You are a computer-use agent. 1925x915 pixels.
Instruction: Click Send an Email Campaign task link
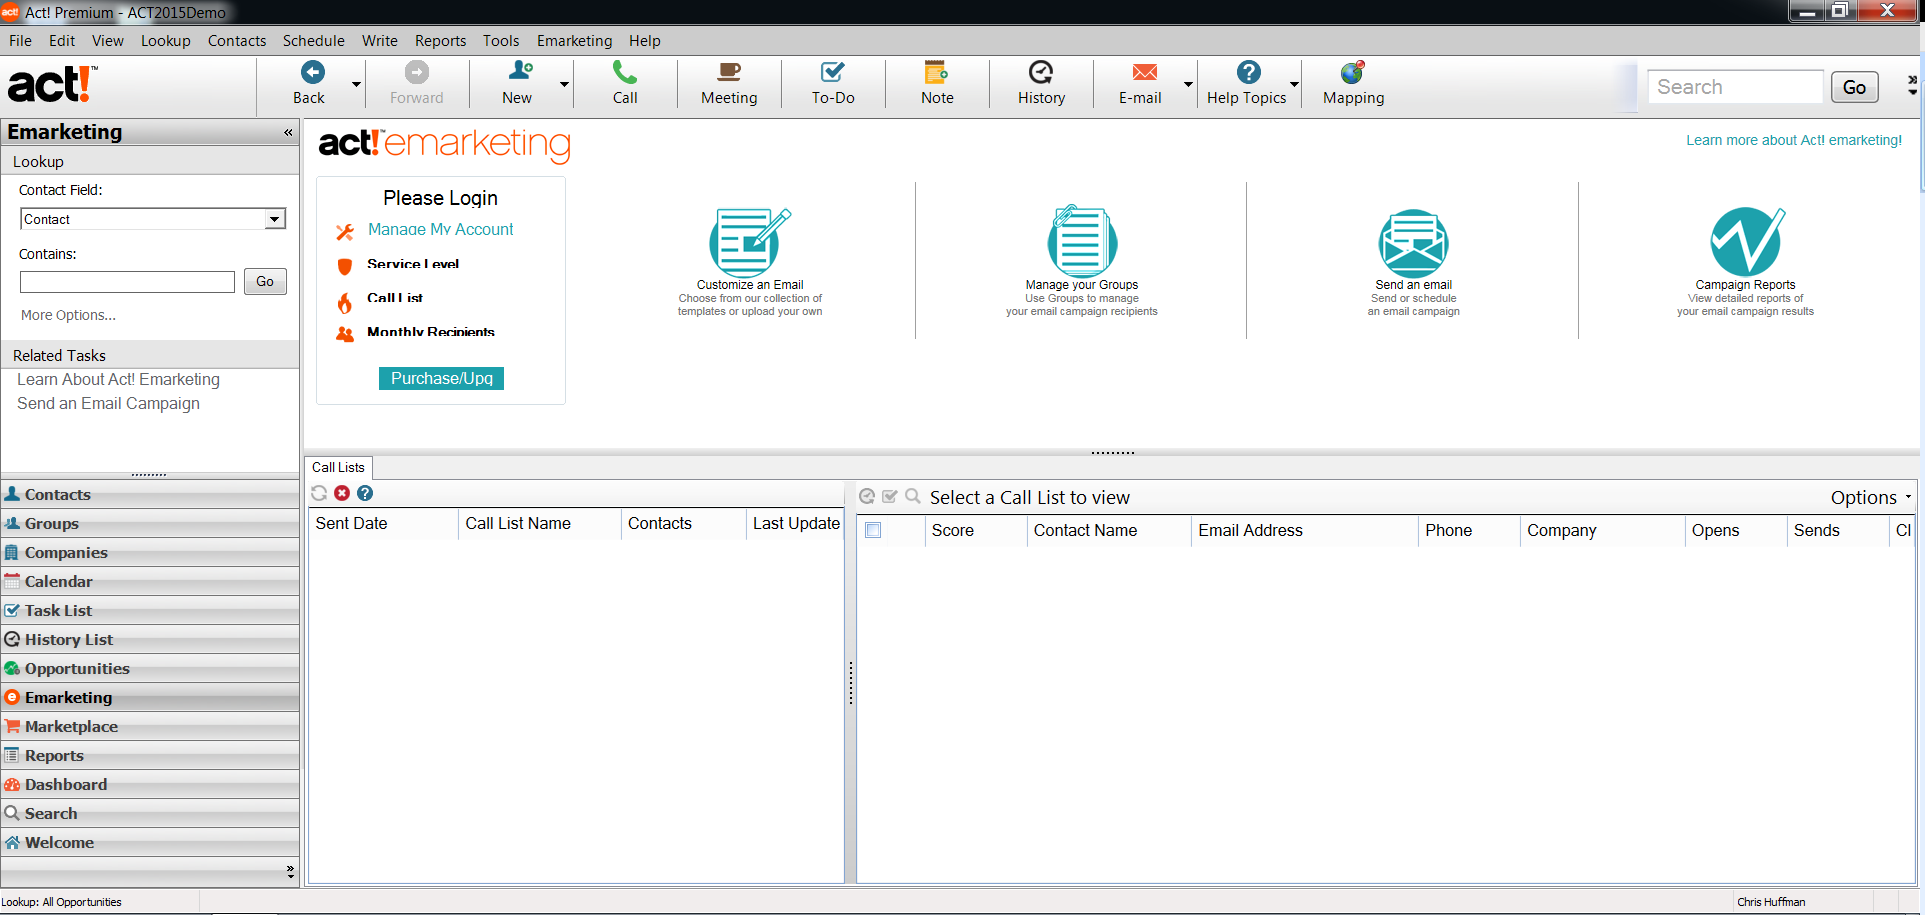[x=108, y=403]
